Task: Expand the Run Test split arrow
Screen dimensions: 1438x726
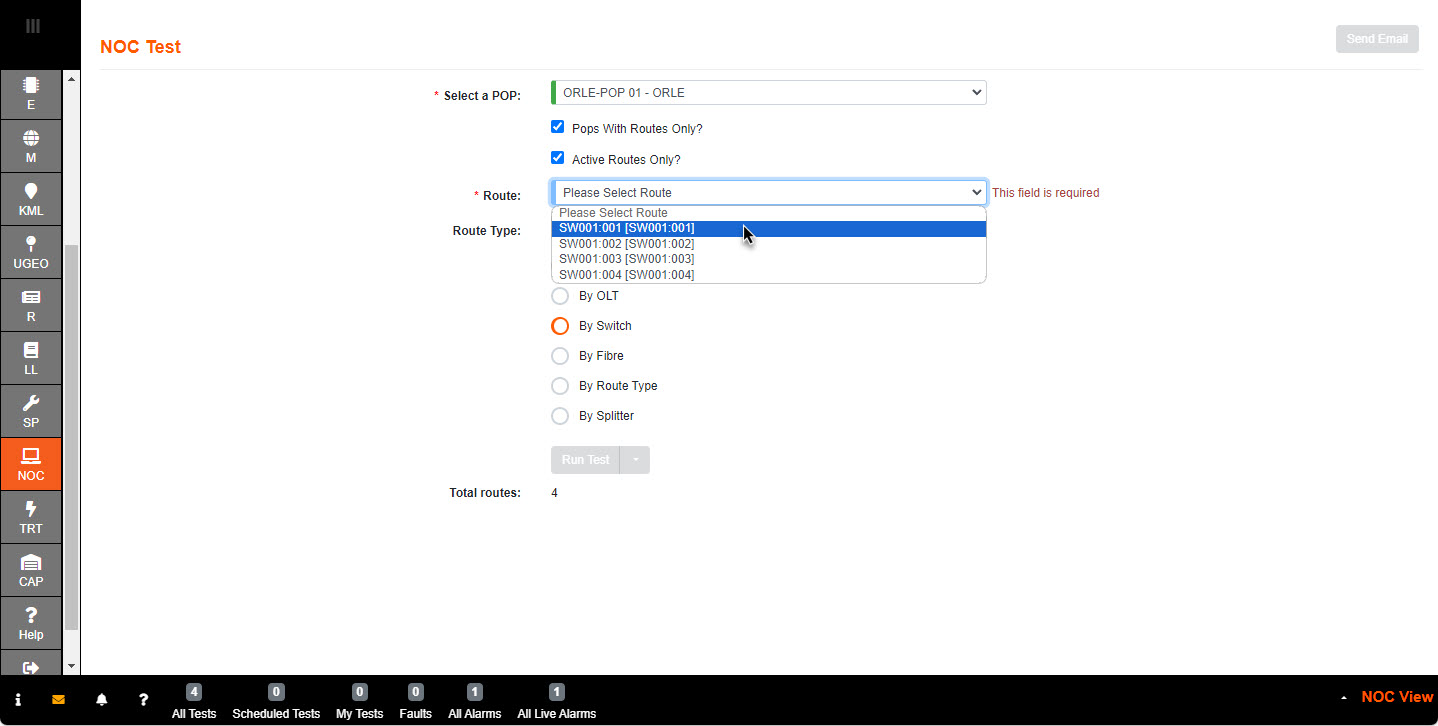Action: (x=635, y=460)
